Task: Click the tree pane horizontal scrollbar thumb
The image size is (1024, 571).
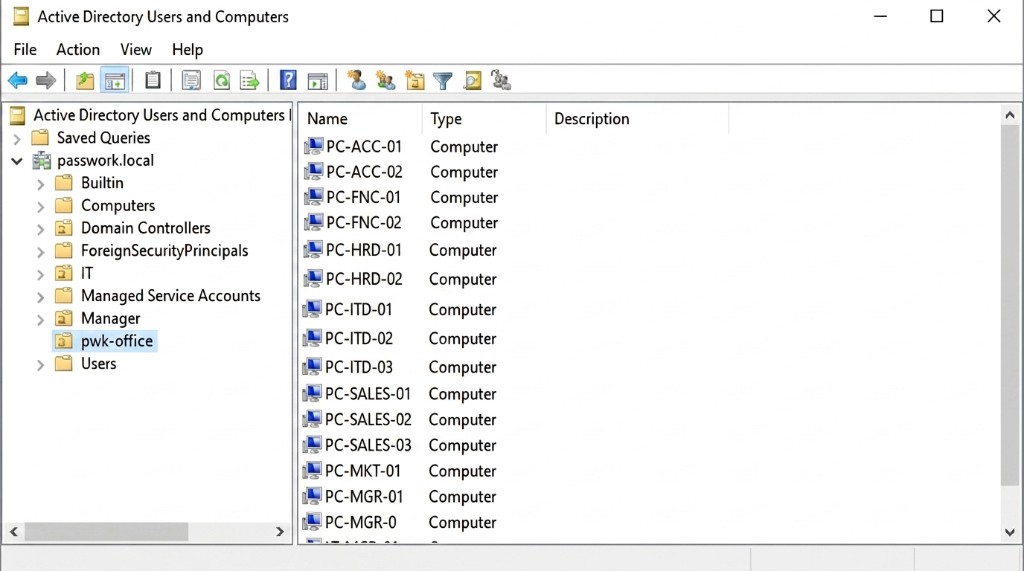Action: [106, 532]
